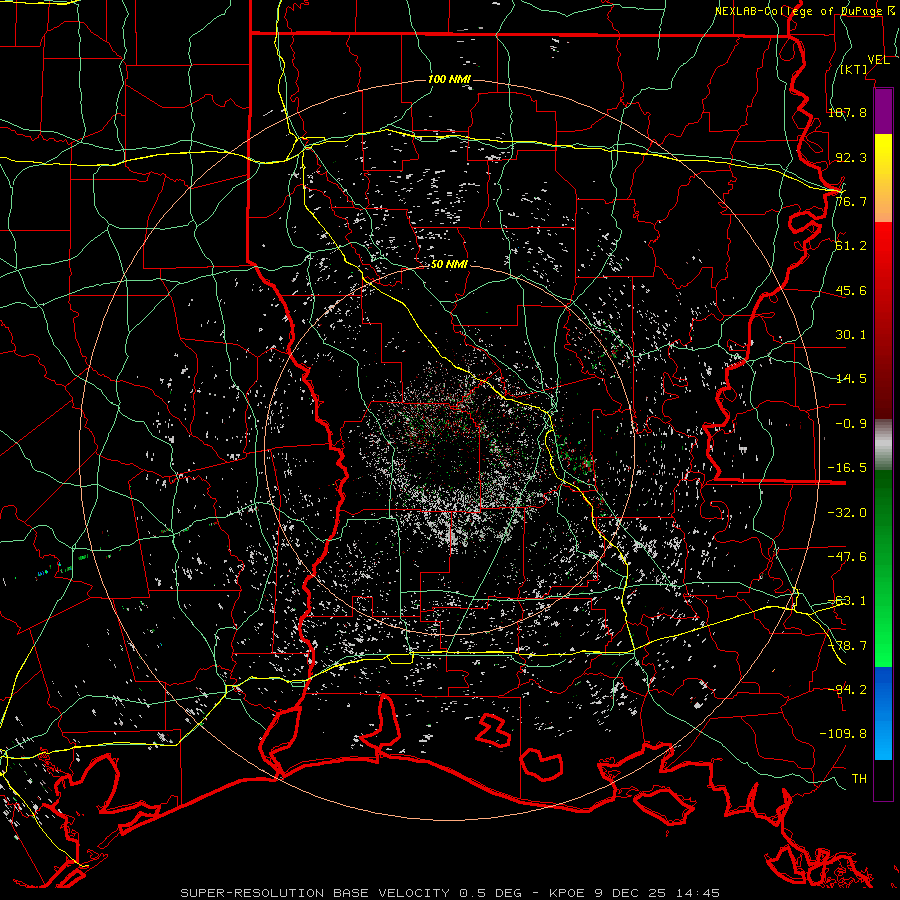Click the -32.0 velocity scale value
900x900 pixels.
[847, 513]
